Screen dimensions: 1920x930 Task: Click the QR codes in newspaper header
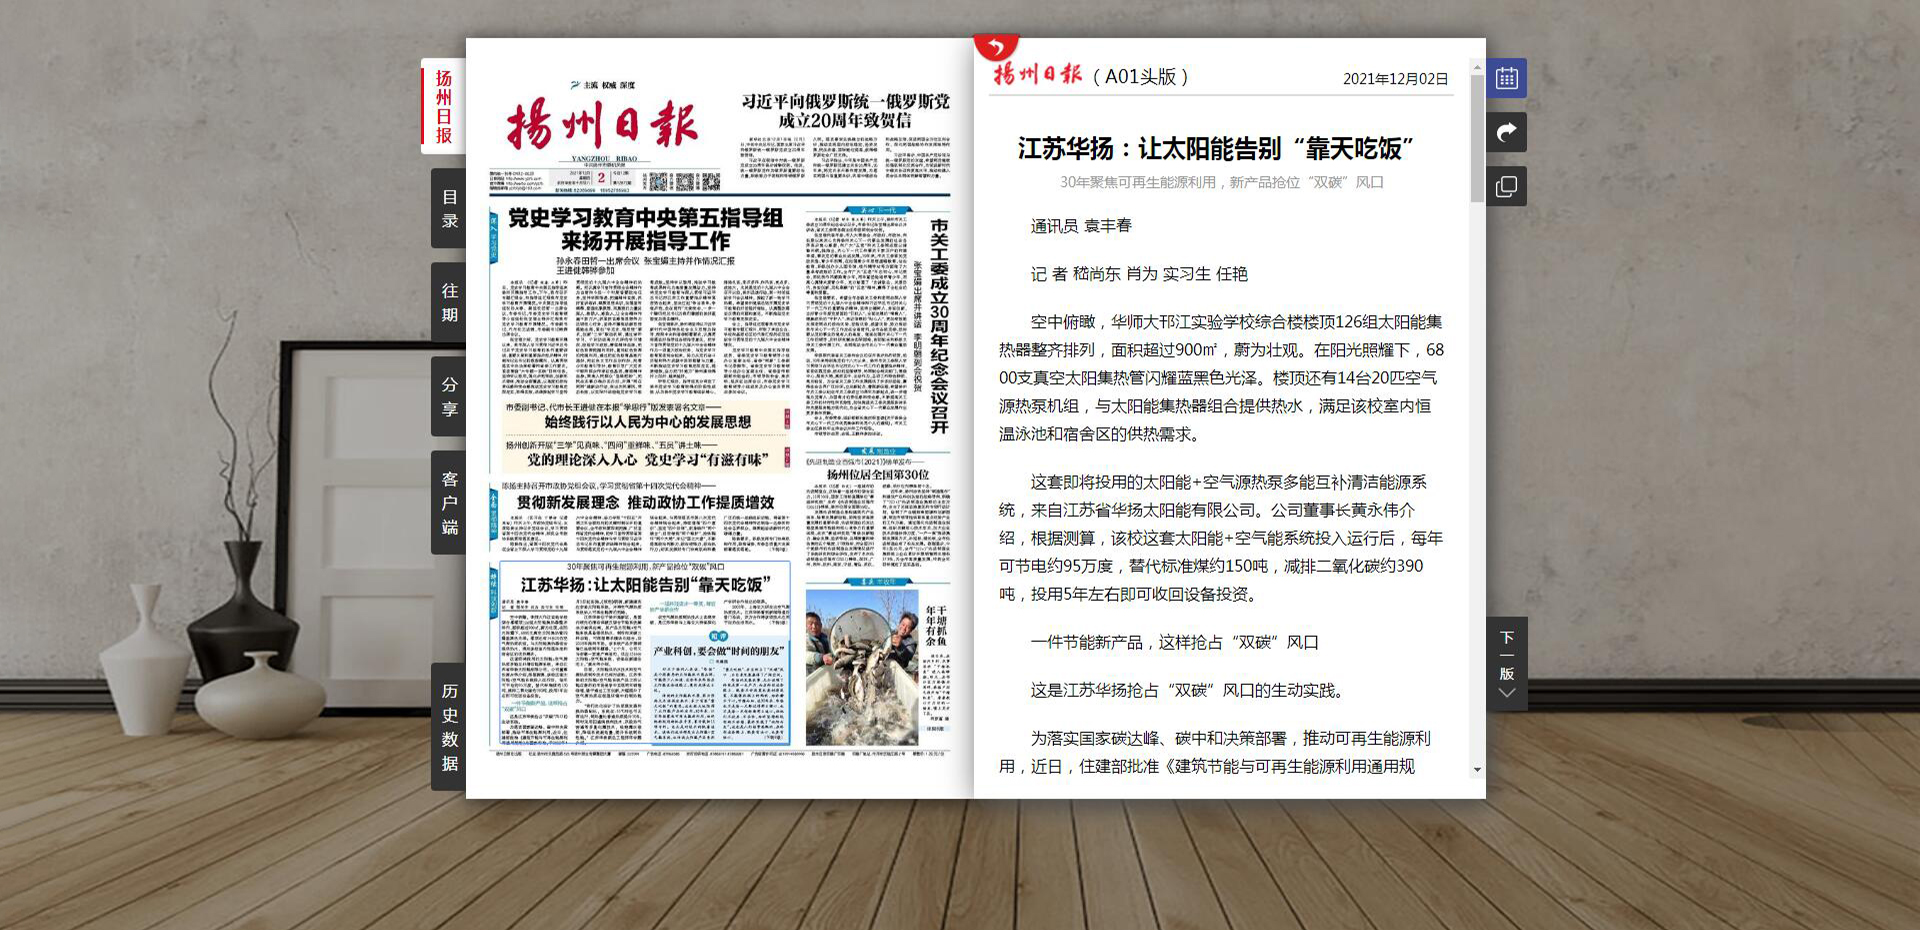click(x=682, y=182)
